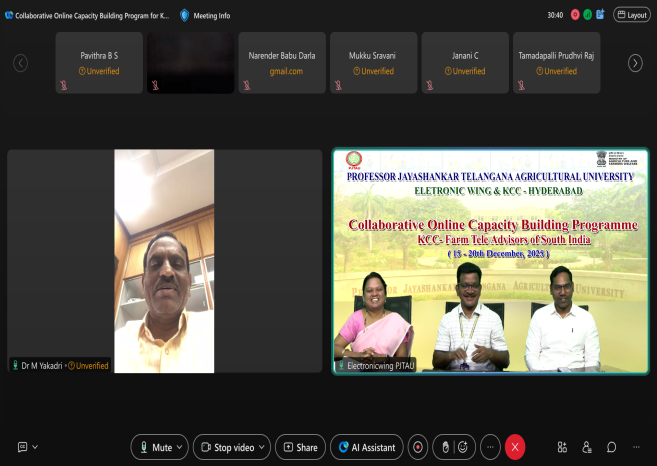Viewport: 657px width, 466px height.
Task: Mute the microphone
Action: point(154,447)
